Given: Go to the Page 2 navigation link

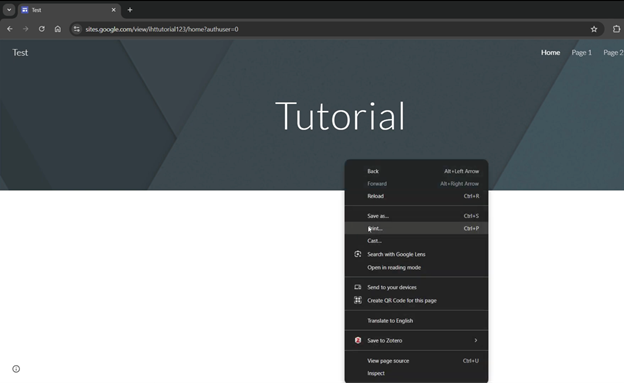Looking at the screenshot, I should point(613,53).
